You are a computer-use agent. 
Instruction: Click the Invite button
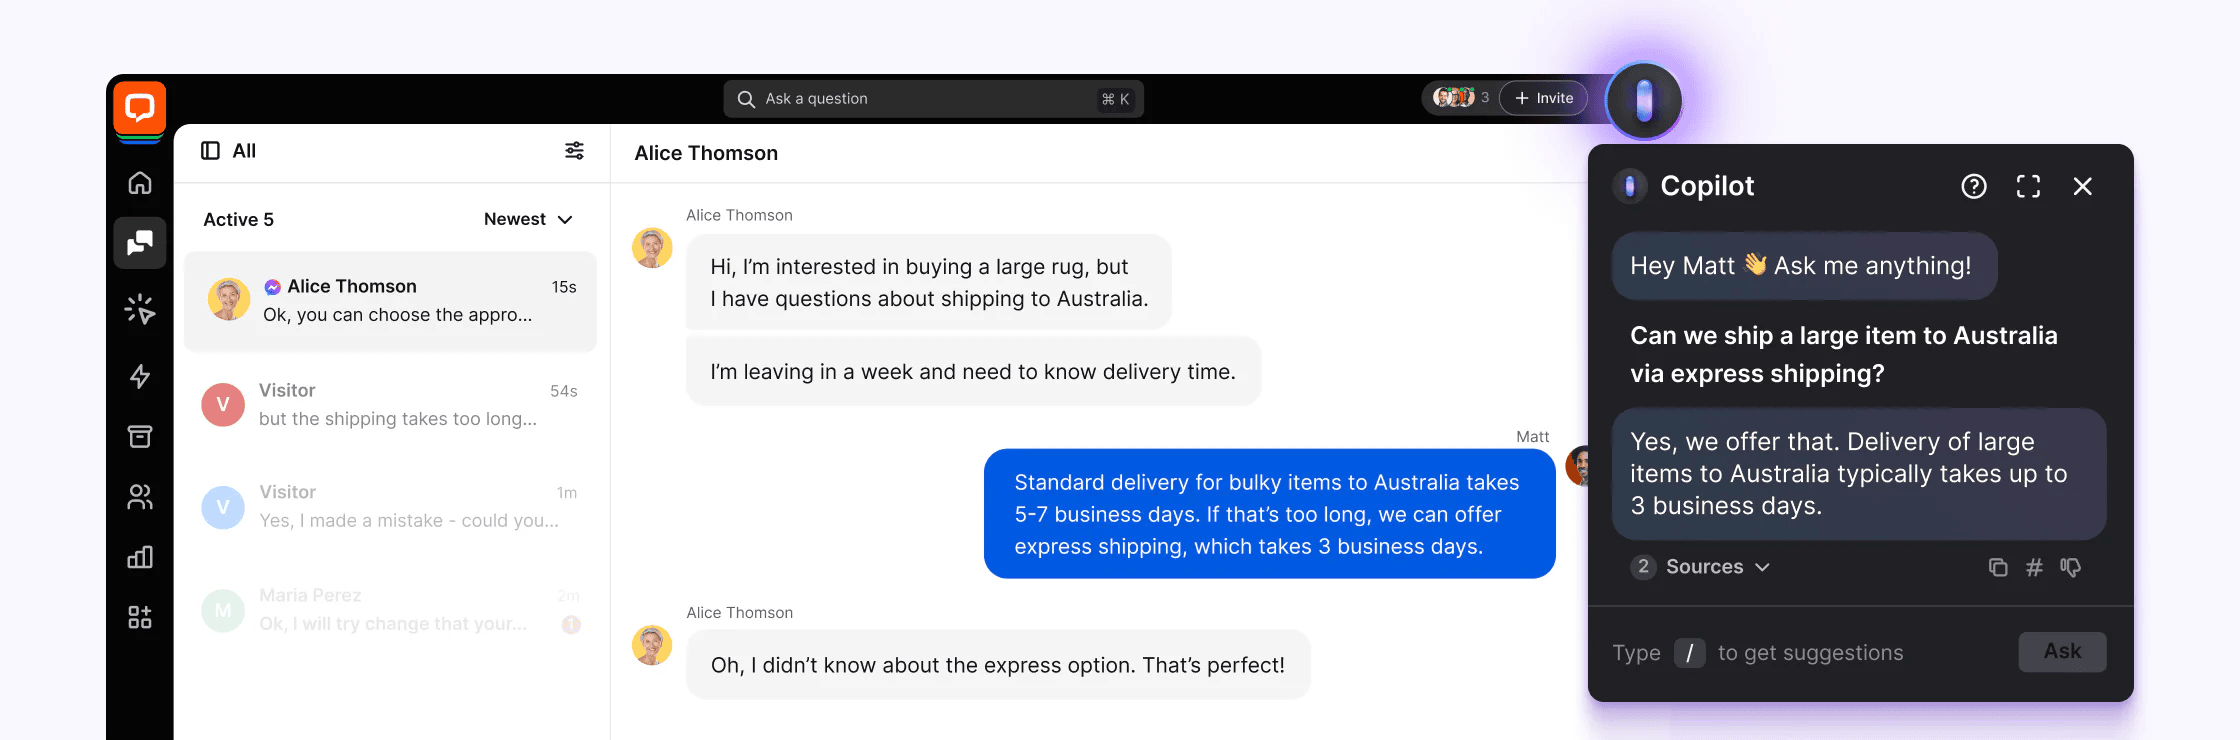[1543, 97]
